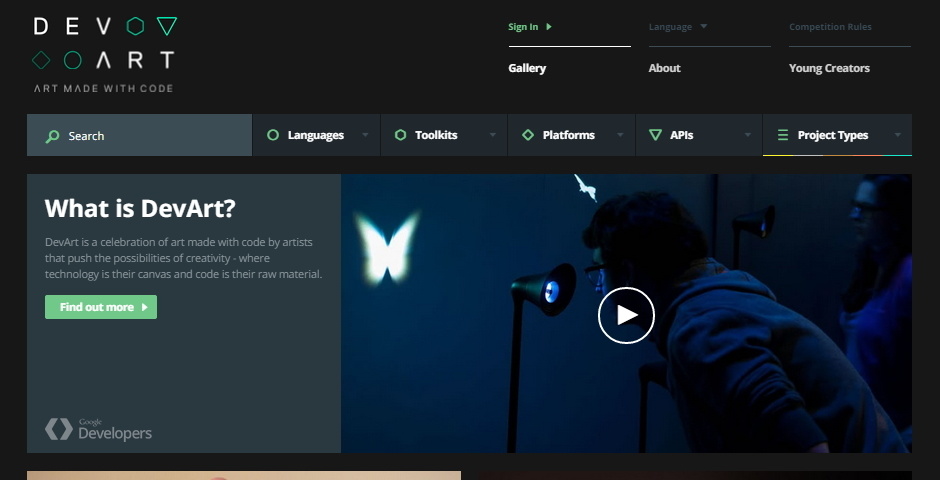Image resolution: width=940 pixels, height=480 pixels.
Task: Open the Gallery page
Action: (527, 68)
